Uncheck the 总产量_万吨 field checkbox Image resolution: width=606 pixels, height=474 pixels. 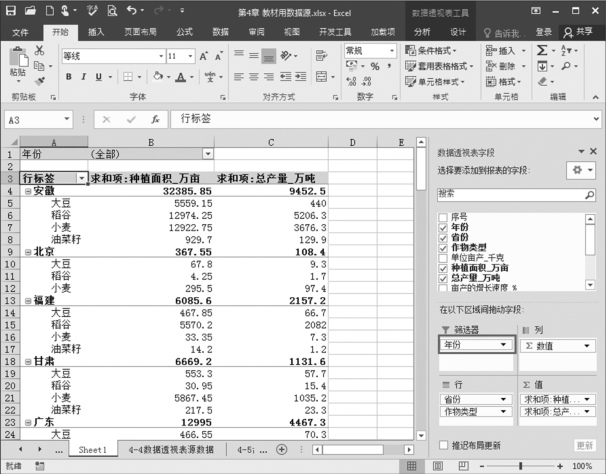443,278
